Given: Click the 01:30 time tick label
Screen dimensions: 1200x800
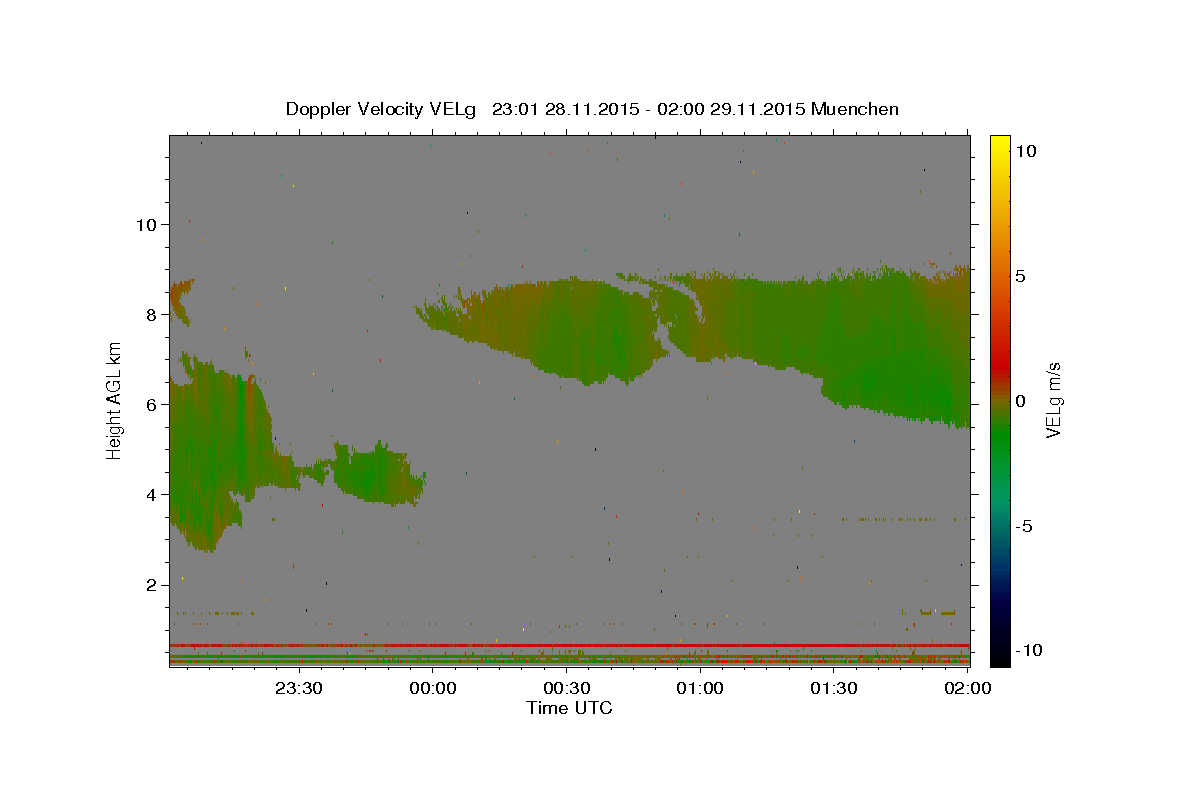Looking at the screenshot, I should [x=833, y=688].
